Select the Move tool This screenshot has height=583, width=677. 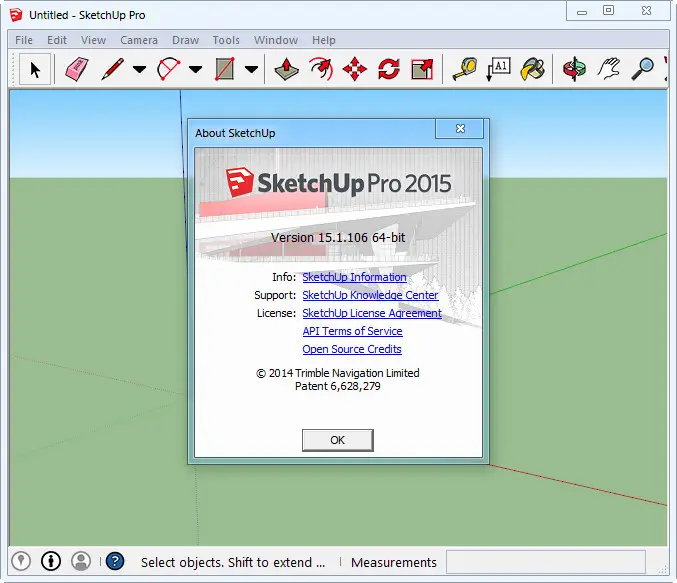pyautogui.click(x=354, y=69)
